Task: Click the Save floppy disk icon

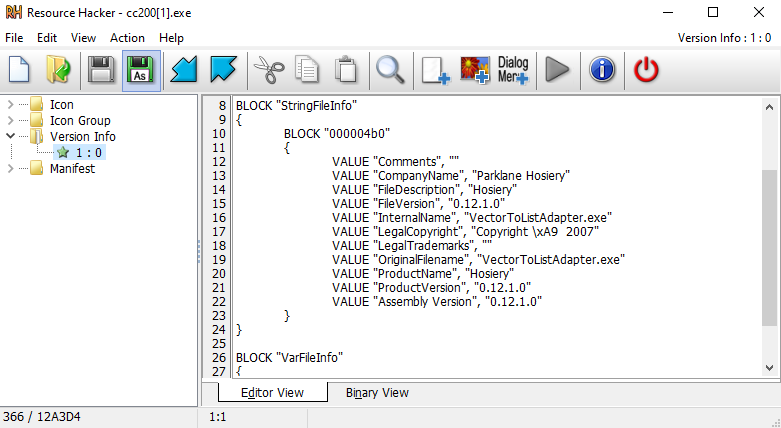Action: click(x=101, y=70)
